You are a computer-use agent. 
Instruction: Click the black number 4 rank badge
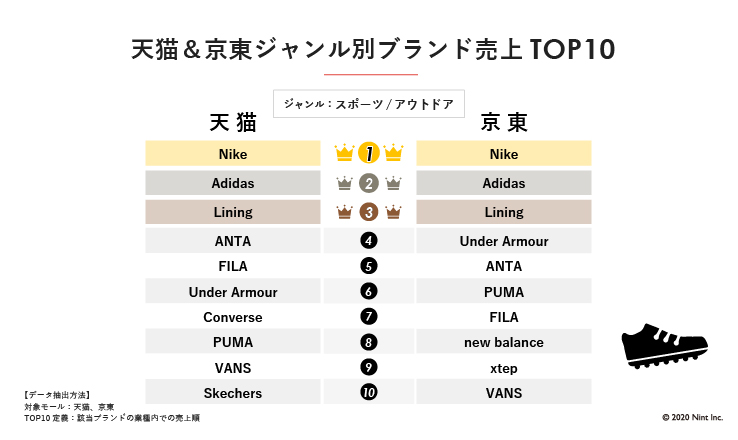[x=369, y=241]
